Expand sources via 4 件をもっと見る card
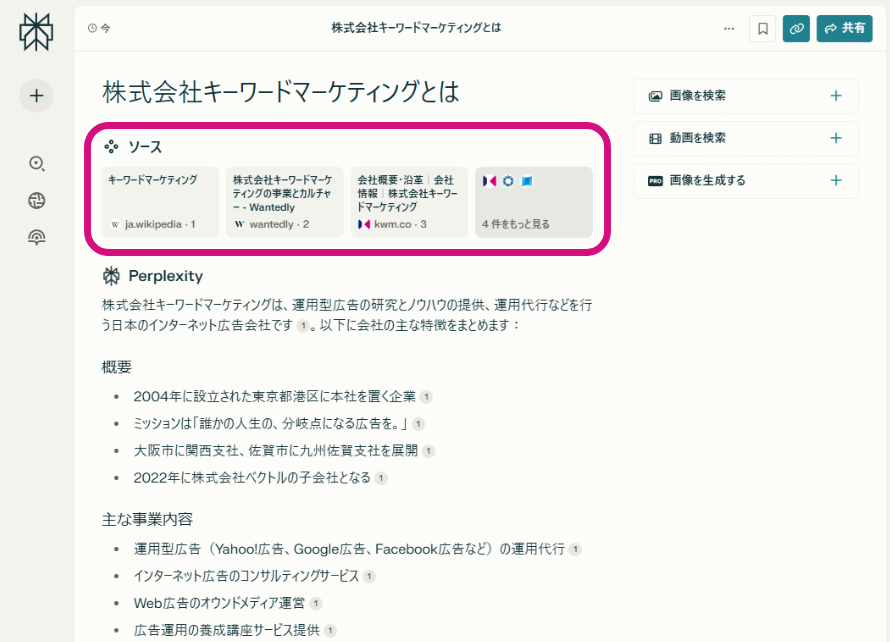Image resolution: width=890 pixels, height=642 pixels. 534,202
